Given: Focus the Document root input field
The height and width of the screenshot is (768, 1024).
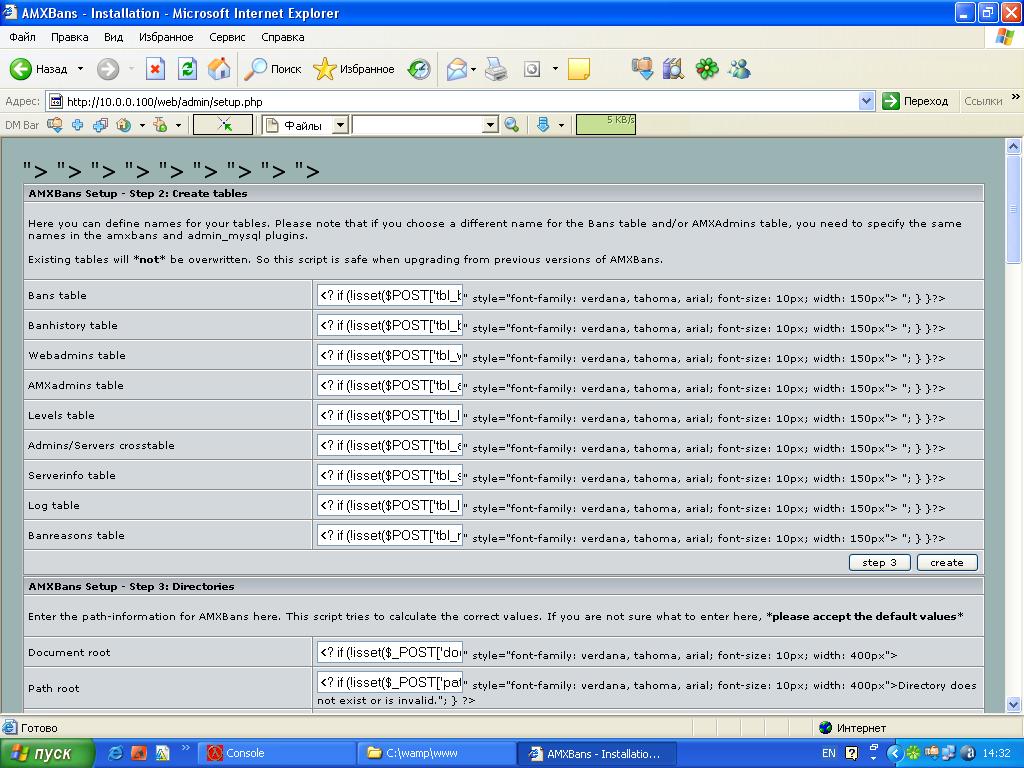Looking at the screenshot, I should pos(390,652).
